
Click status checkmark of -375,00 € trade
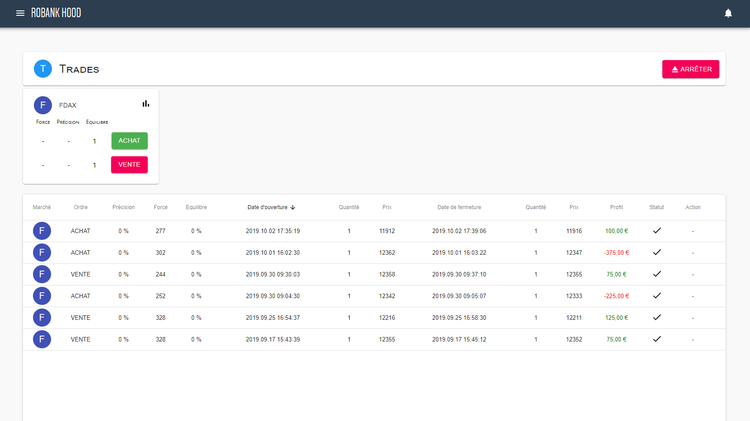[657, 253]
